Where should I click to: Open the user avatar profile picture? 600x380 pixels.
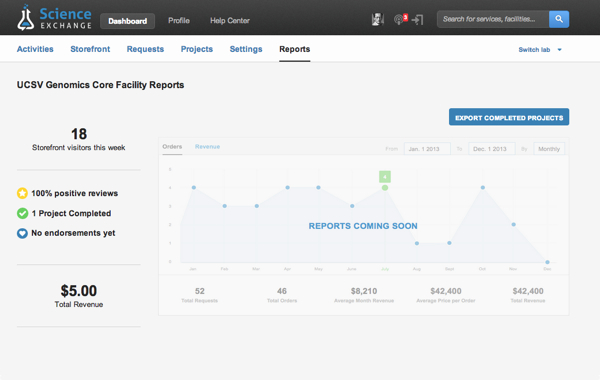pyautogui.click(x=378, y=19)
